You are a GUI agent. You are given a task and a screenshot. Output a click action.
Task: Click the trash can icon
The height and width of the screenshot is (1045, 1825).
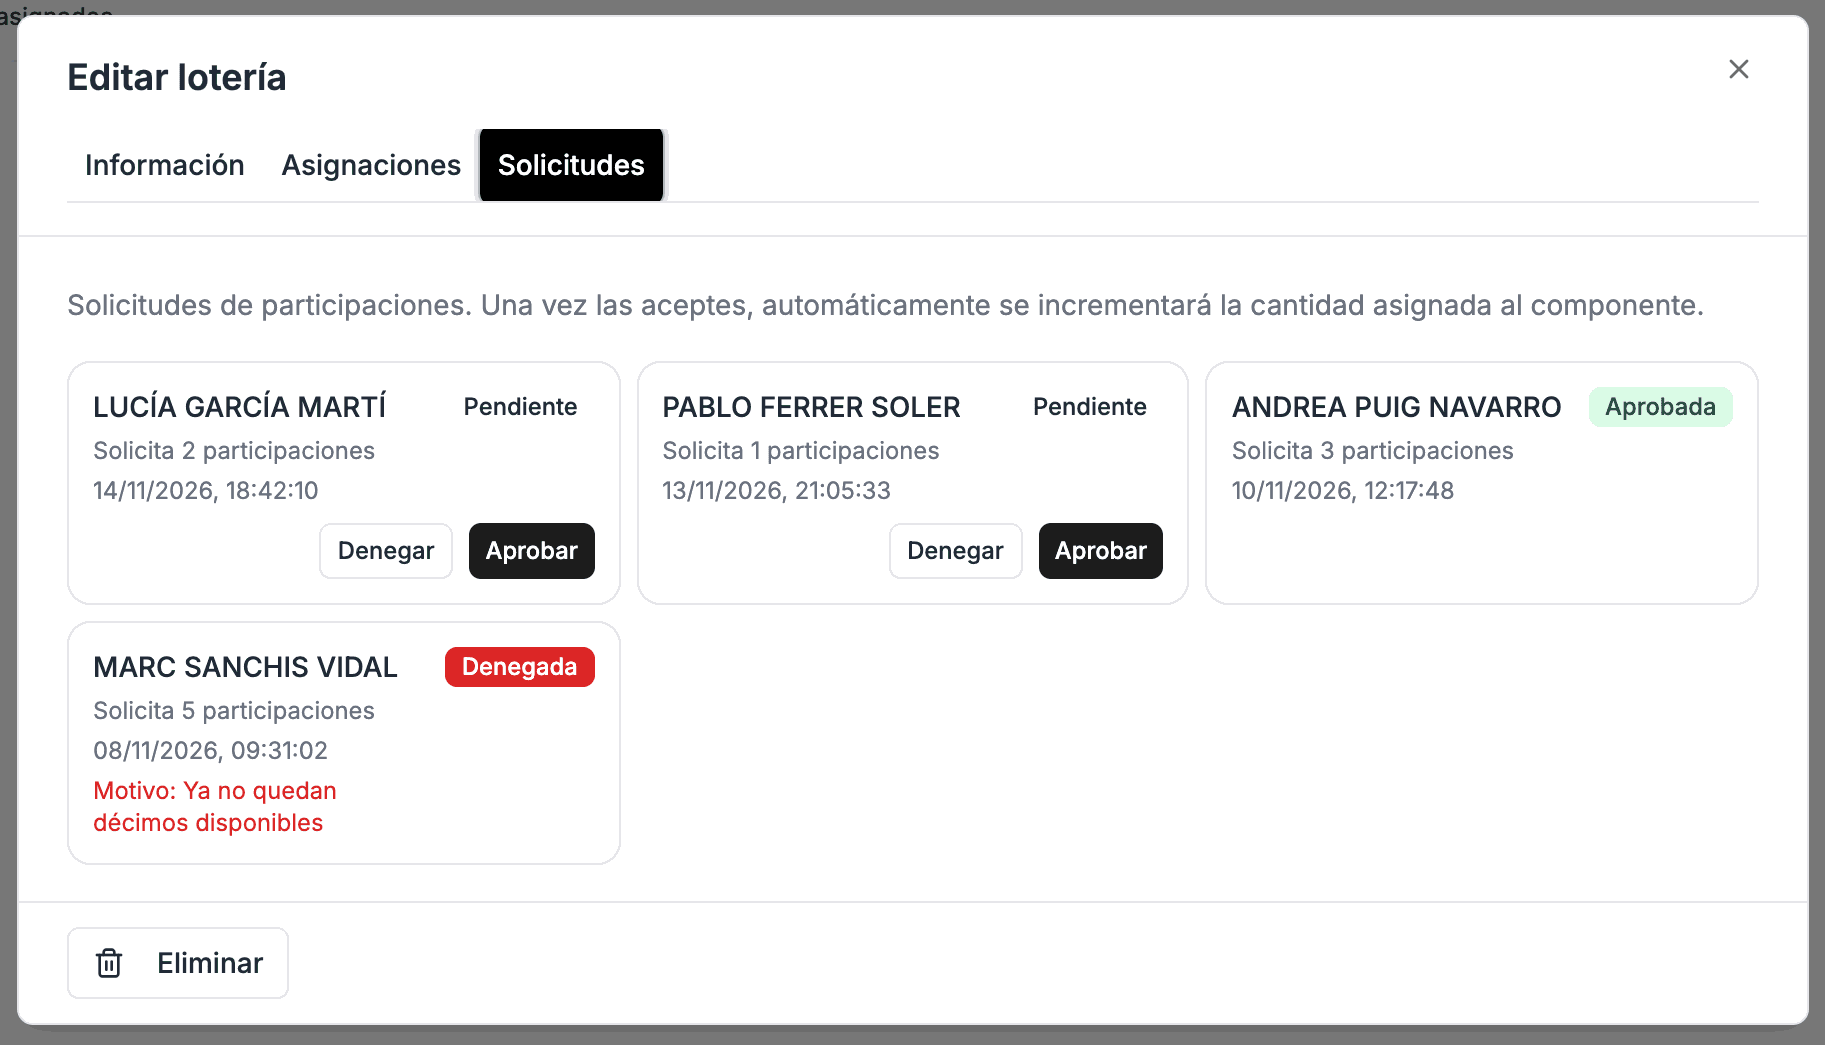(109, 963)
